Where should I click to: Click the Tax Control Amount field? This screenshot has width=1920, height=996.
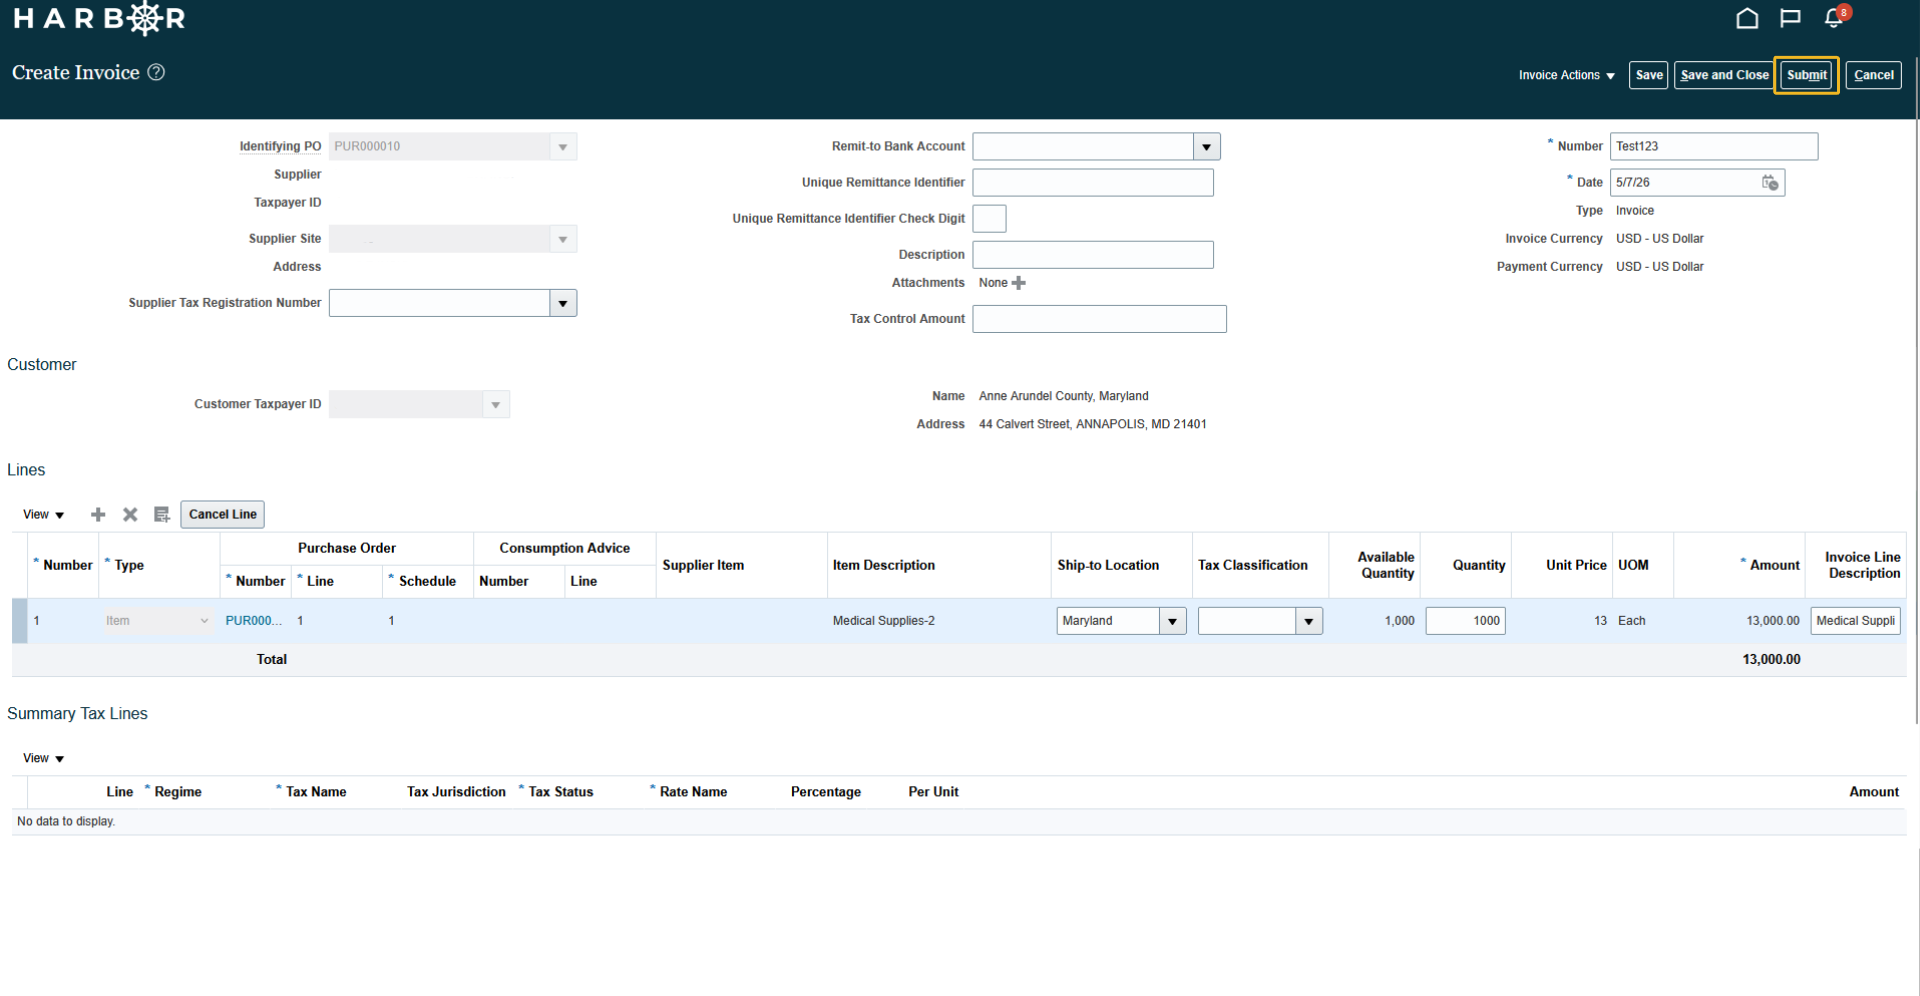[x=1099, y=319]
